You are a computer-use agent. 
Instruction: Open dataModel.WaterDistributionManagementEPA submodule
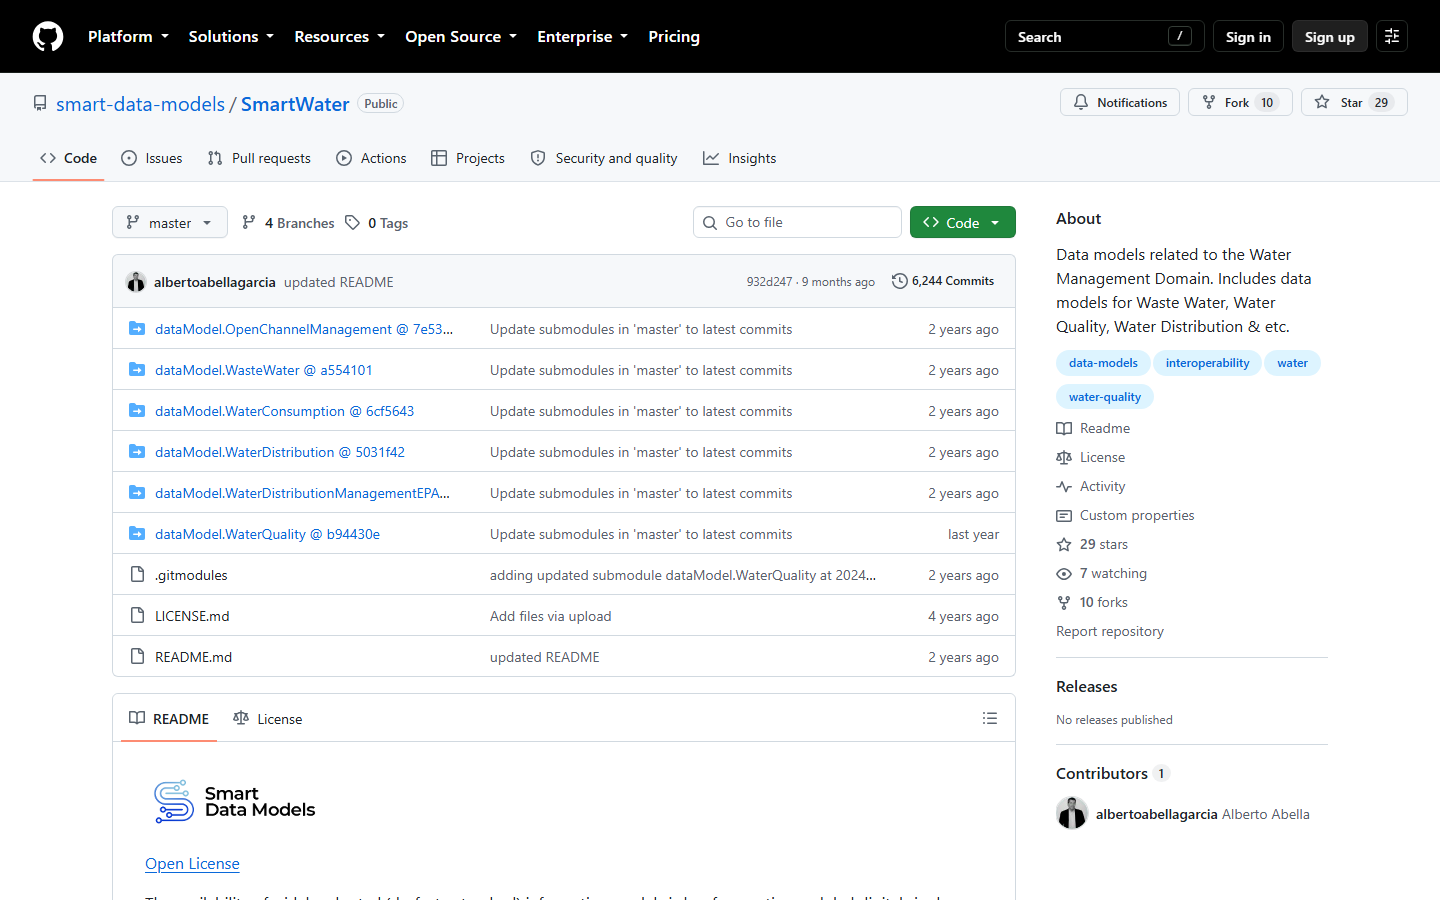[302, 493]
